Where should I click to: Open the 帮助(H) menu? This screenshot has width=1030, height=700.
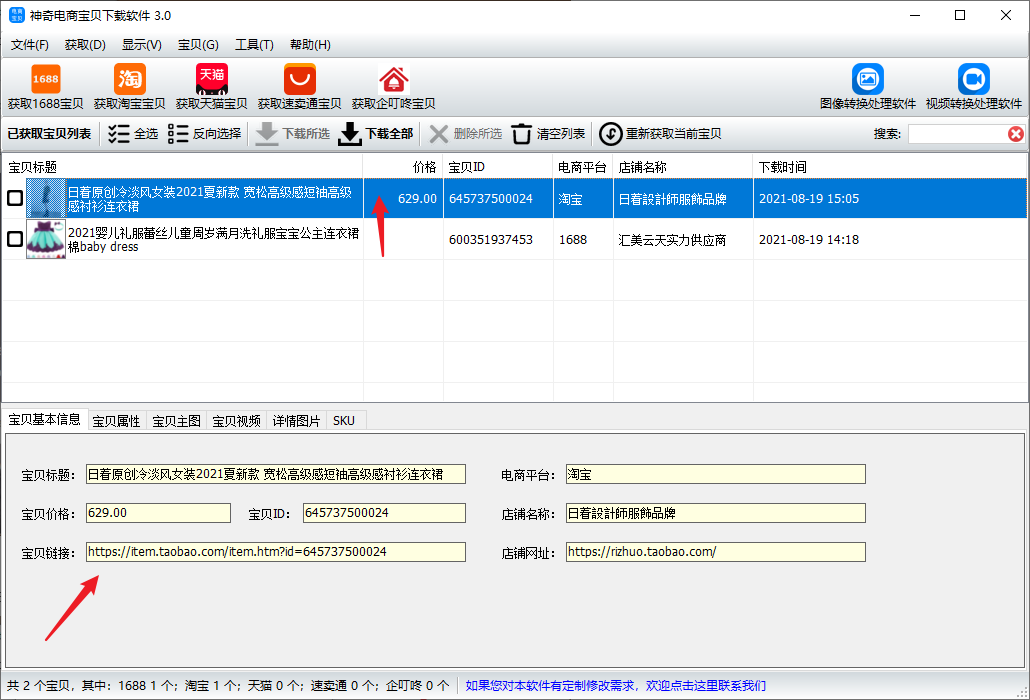[x=310, y=45]
